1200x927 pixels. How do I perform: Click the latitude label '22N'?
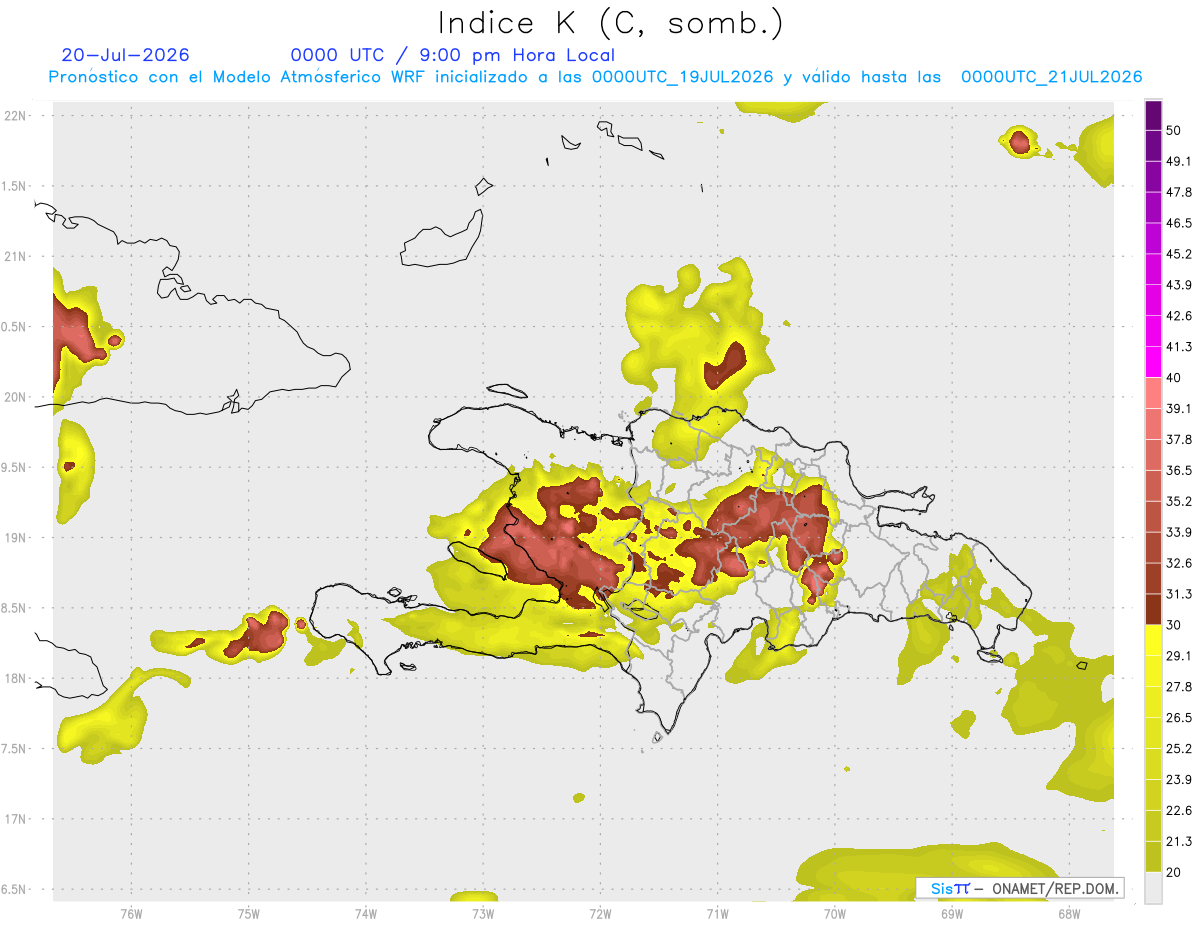16,116
